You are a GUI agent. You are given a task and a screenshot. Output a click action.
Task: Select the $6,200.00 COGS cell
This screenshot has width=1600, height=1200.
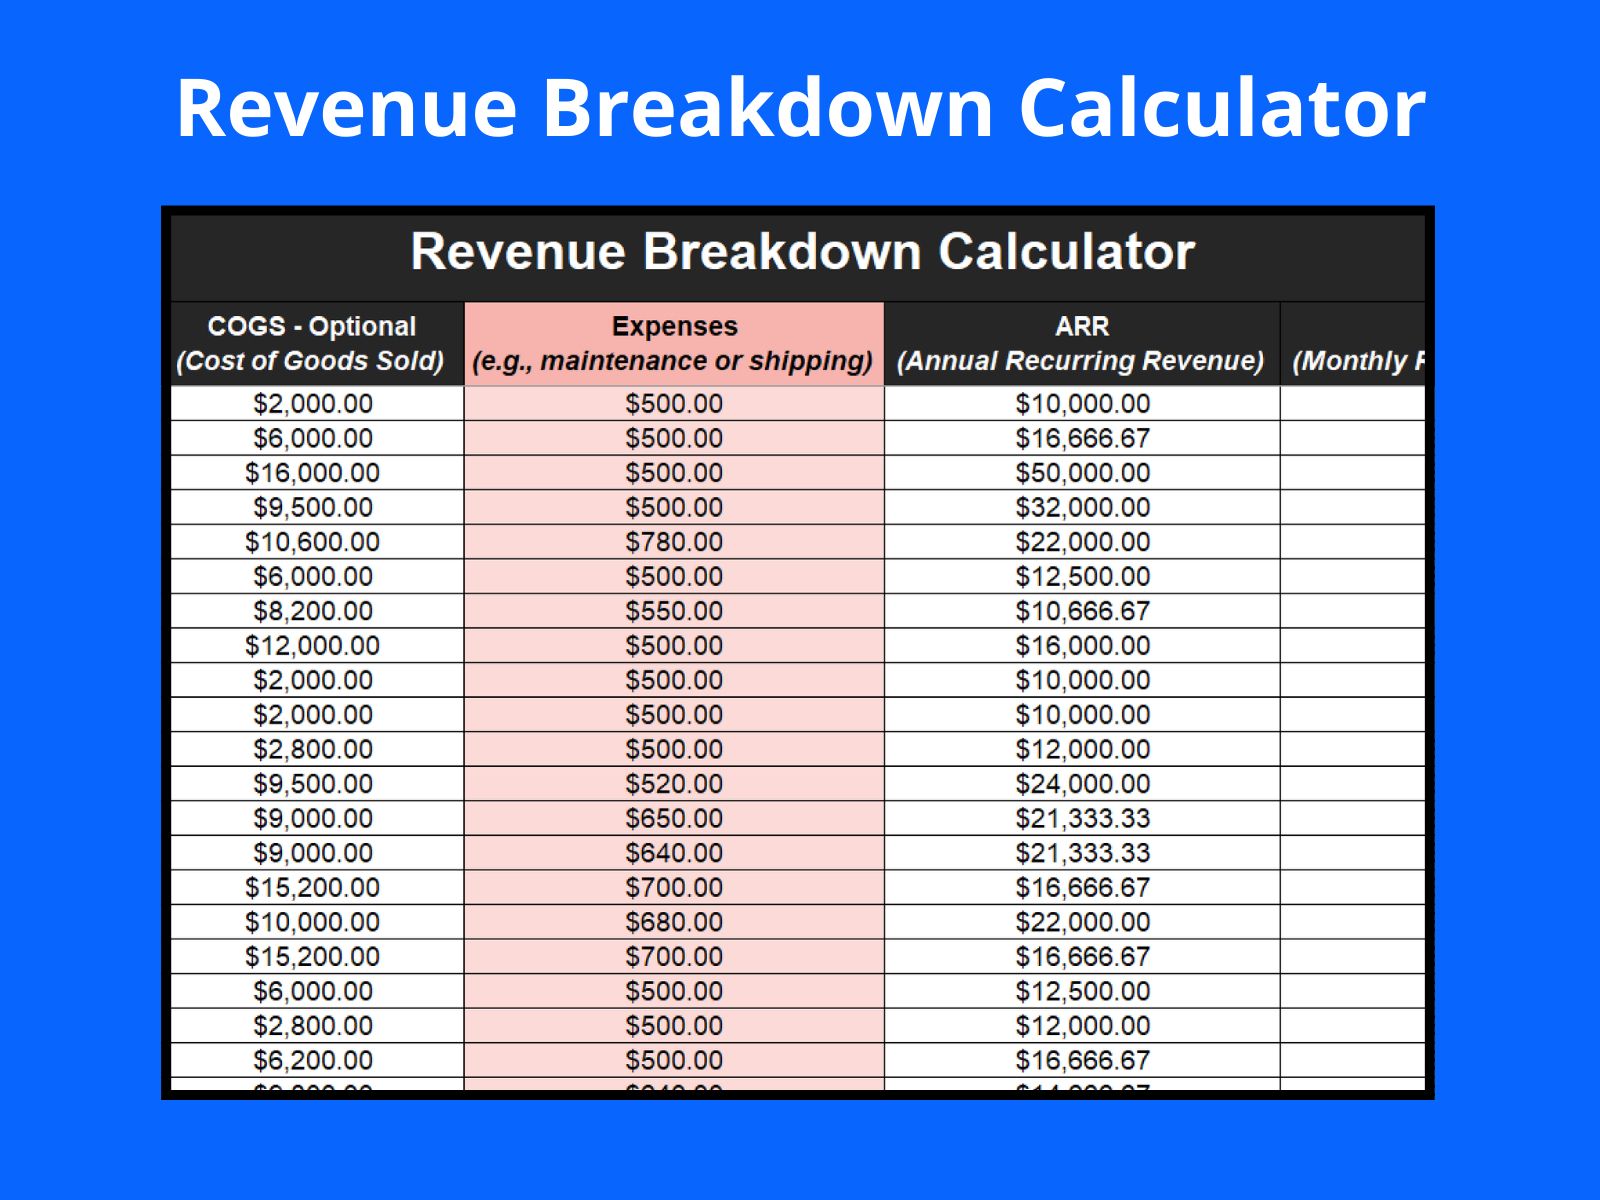[x=313, y=1060]
